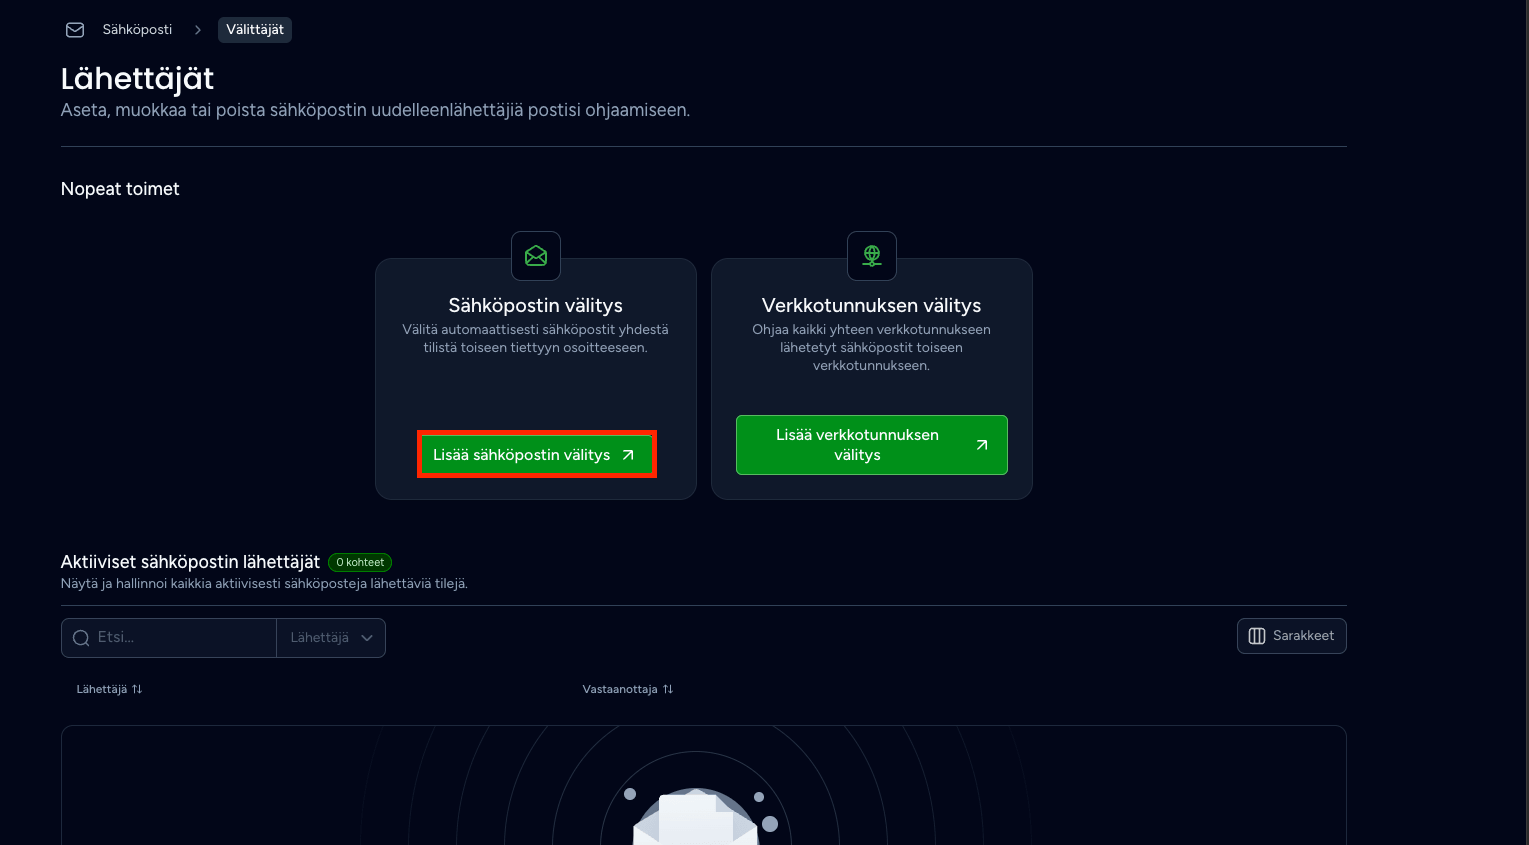Screen dimensions: 1529x845
Task: Click Lisää verkkotunnuksen välitys button
Action: (872, 445)
